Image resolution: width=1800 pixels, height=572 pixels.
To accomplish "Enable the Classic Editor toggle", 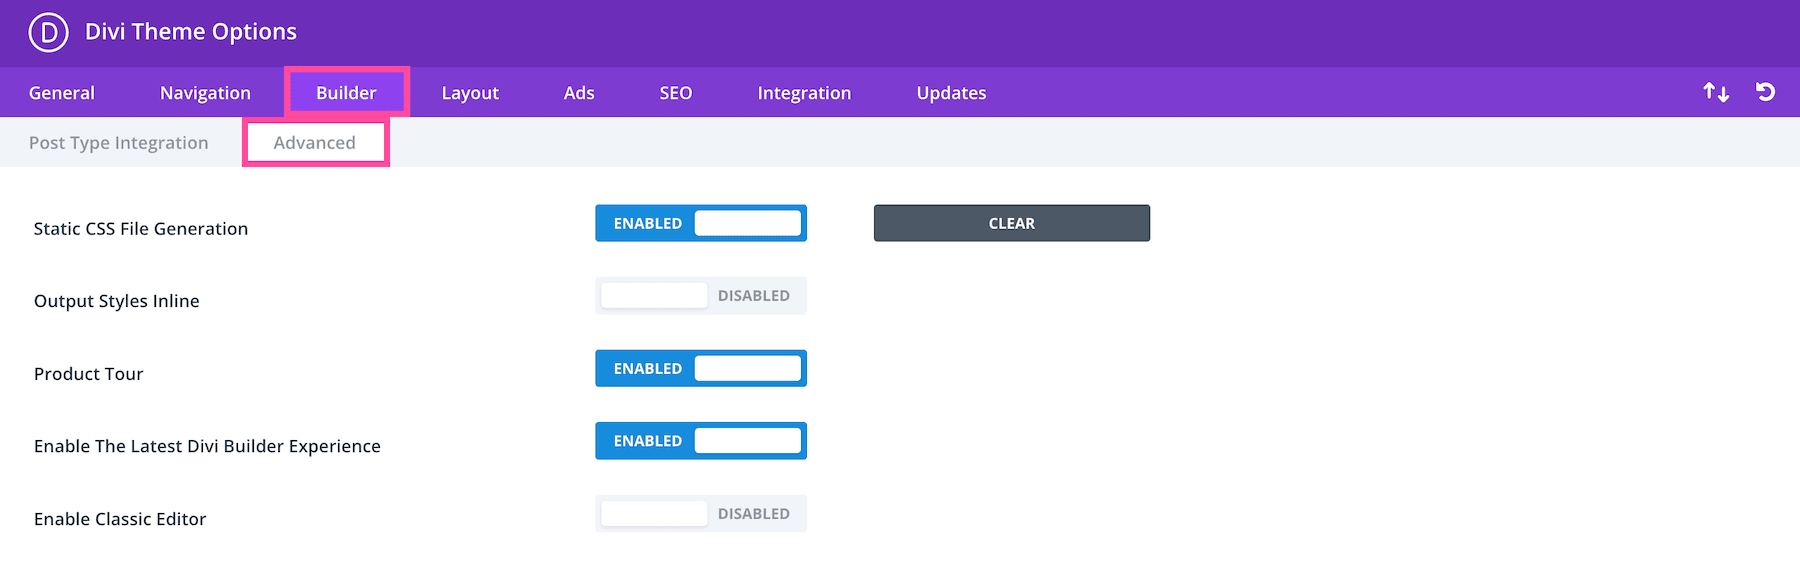I will tap(701, 514).
